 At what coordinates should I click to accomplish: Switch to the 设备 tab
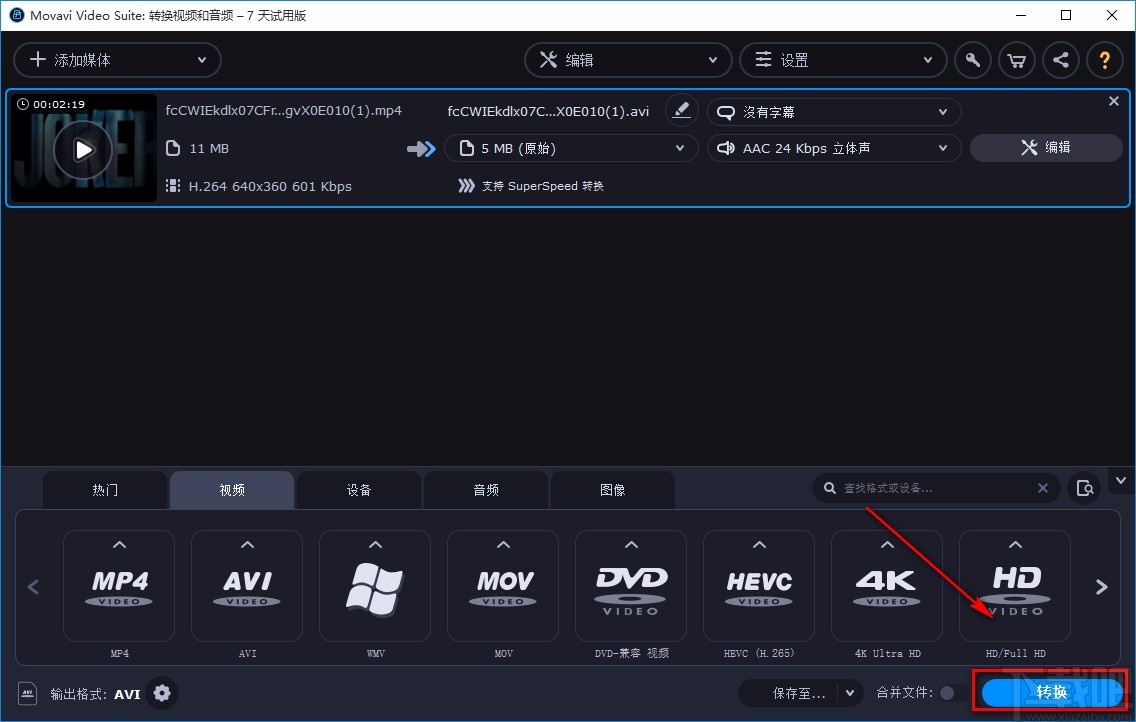pyautogui.click(x=359, y=490)
